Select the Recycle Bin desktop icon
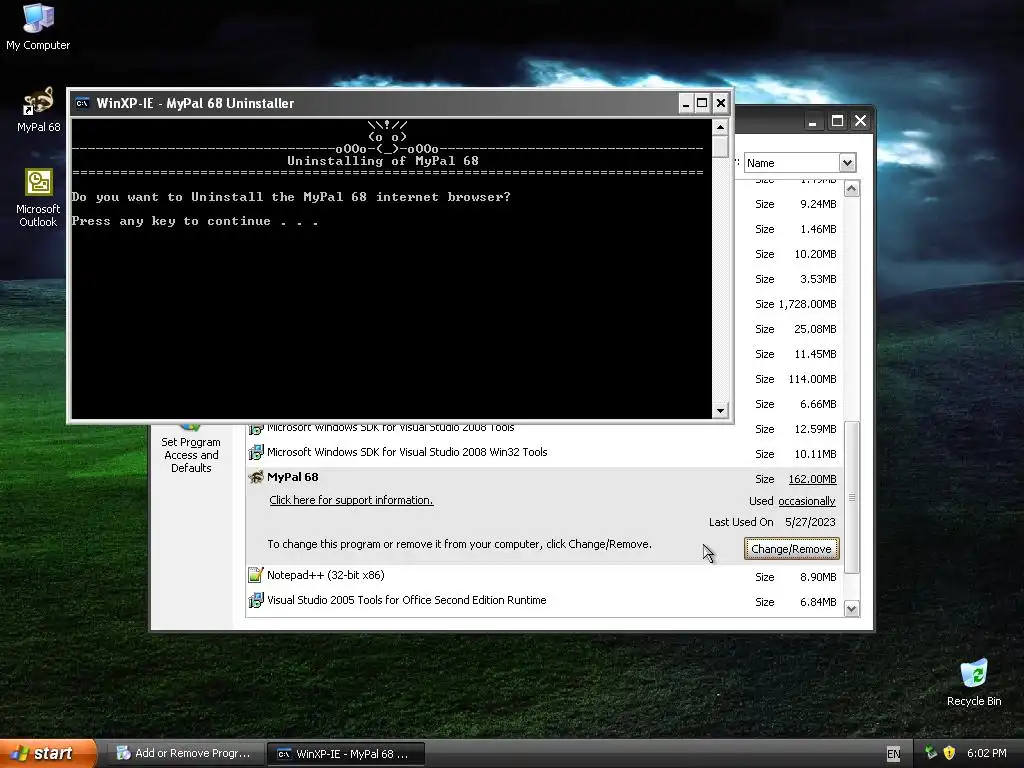This screenshot has height=768, width=1024. click(x=974, y=682)
